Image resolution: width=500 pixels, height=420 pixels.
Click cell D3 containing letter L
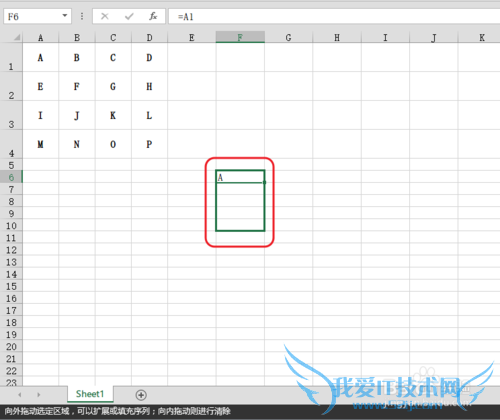coord(149,115)
